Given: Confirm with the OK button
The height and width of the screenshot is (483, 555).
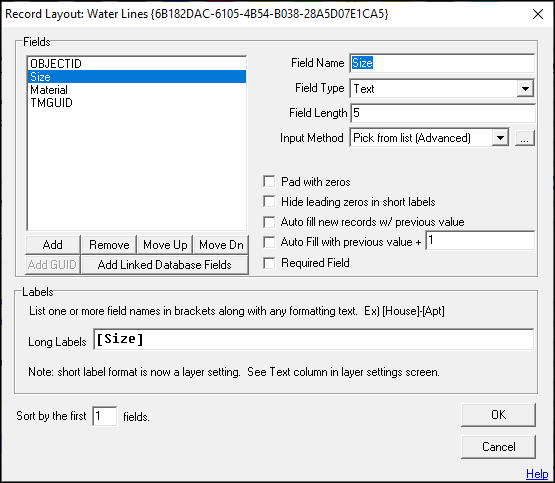Looking at the screenshot, I should 498,415.
